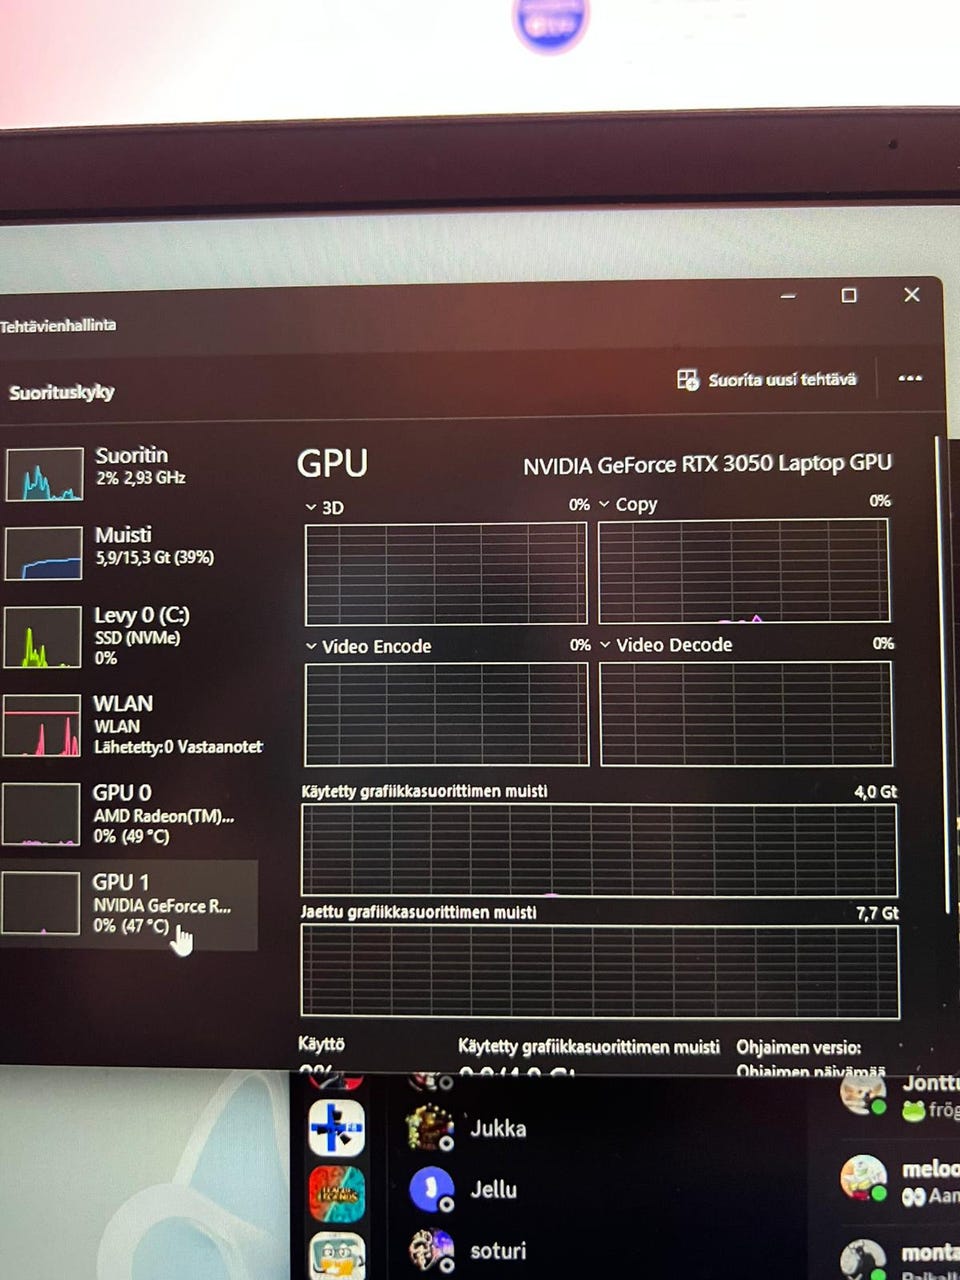Open the Levy 0 (C:) disk entry

(130, 636)
